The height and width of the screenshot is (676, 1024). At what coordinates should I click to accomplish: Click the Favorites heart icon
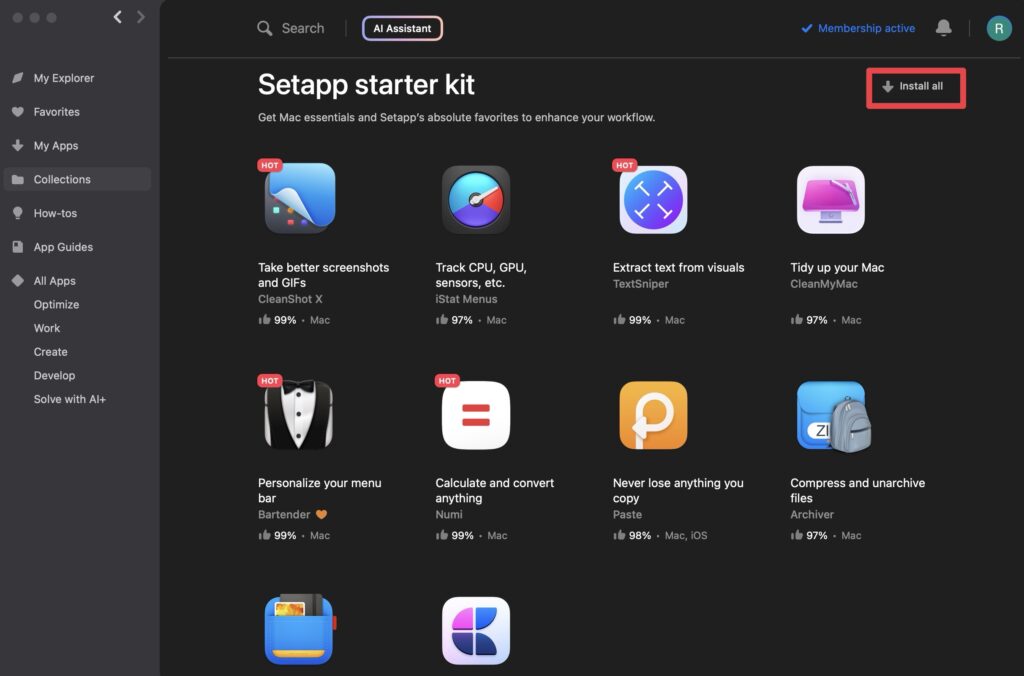[x=18, y=112]
